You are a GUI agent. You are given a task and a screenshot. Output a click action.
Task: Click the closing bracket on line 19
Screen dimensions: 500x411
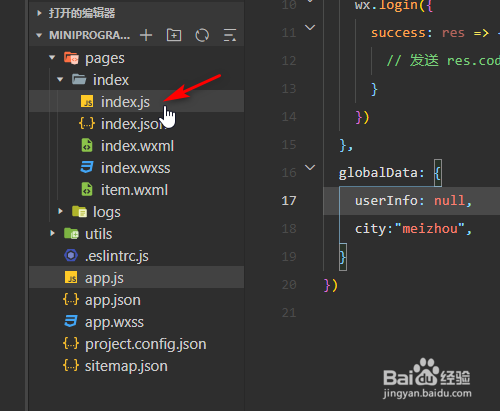342,257
